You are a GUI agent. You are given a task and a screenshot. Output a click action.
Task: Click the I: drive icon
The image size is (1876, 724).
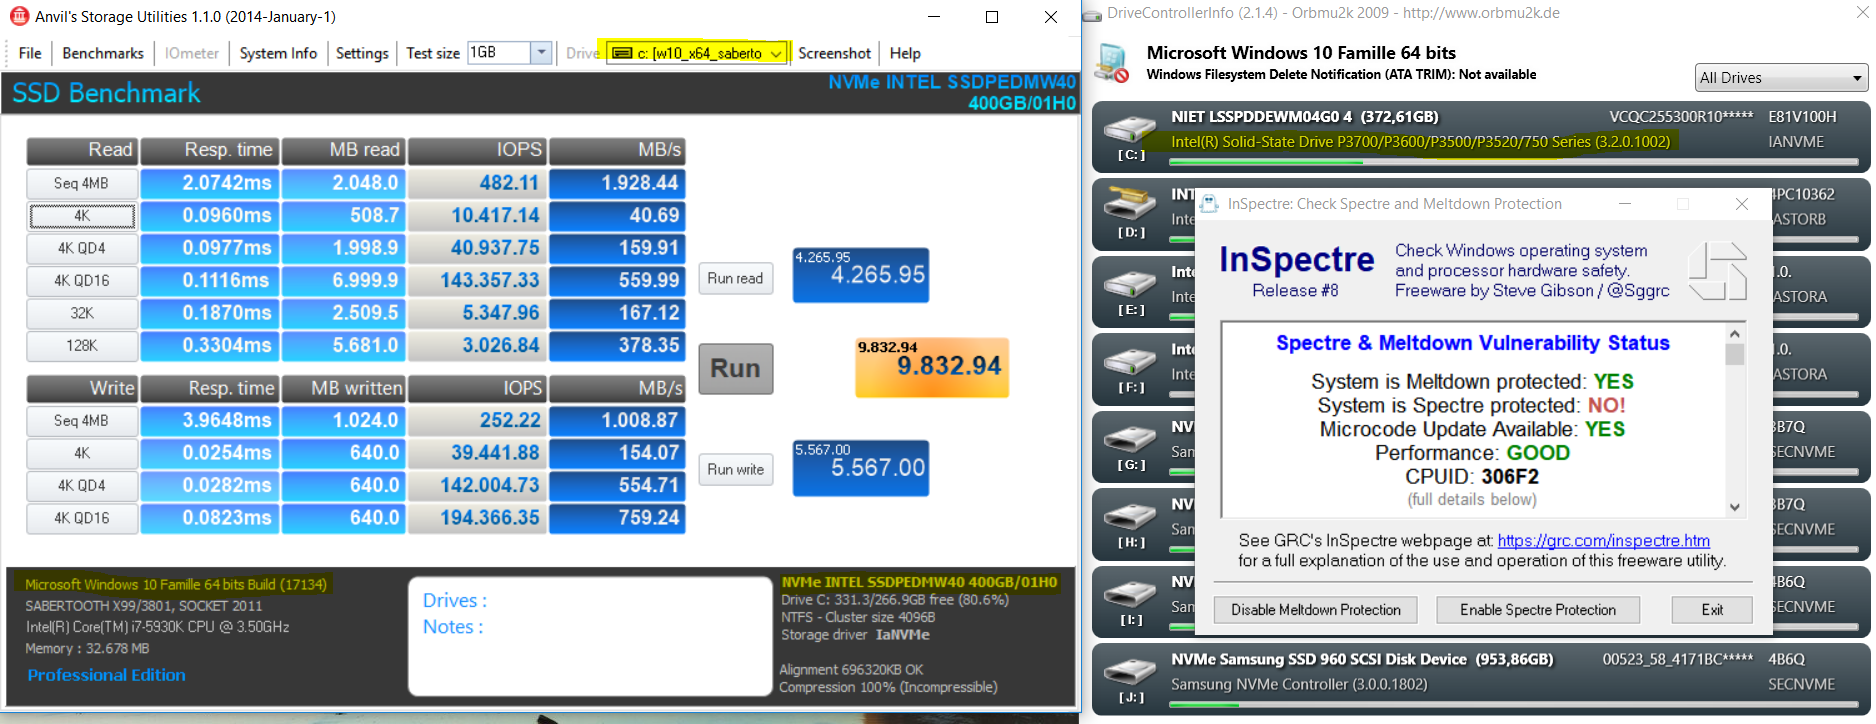click(x=1130, y=596)
